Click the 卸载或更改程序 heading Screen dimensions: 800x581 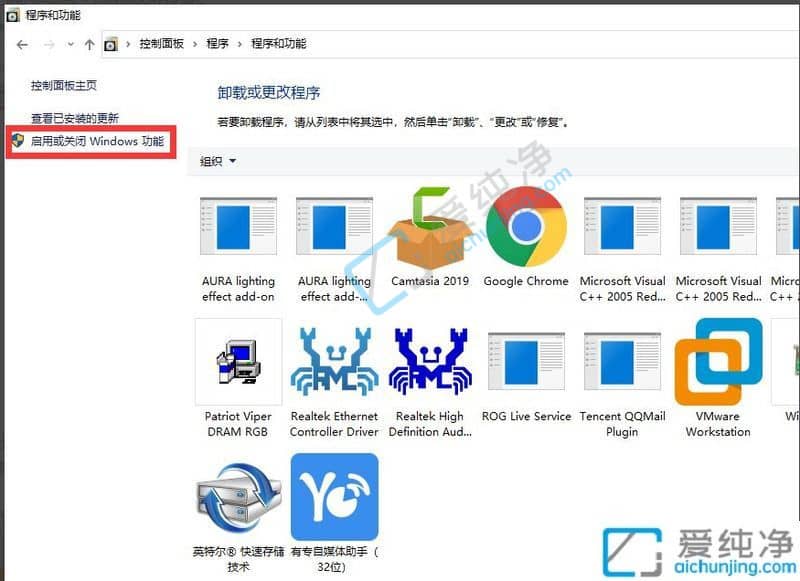269,92
